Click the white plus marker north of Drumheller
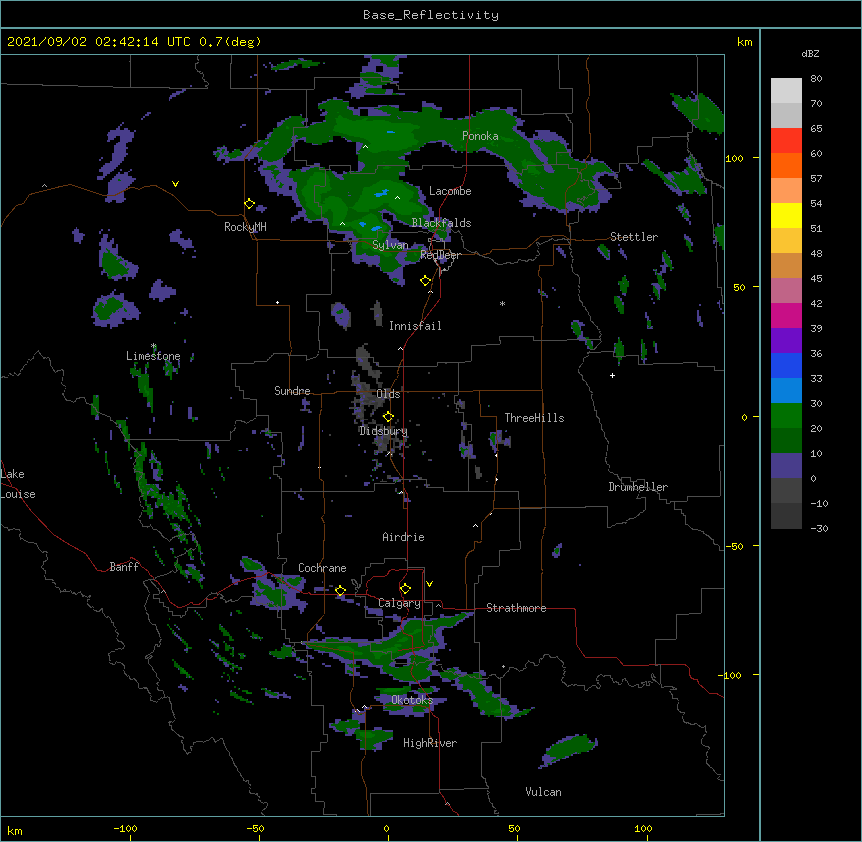Viewport: 862px width, 842px height. coord(612,376)
